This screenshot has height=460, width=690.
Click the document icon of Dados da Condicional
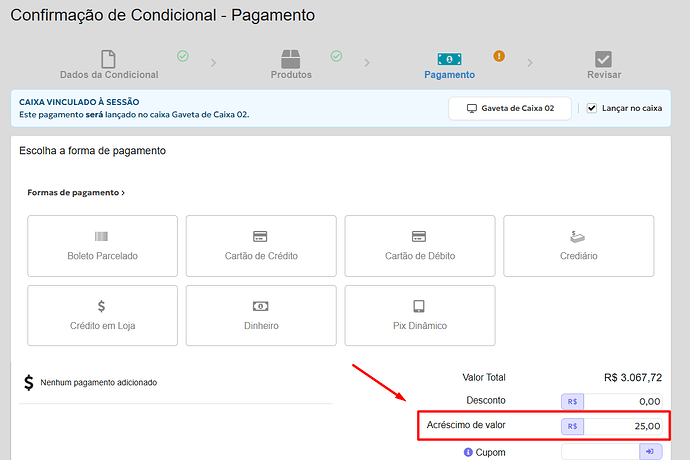[x=108, y=59]
